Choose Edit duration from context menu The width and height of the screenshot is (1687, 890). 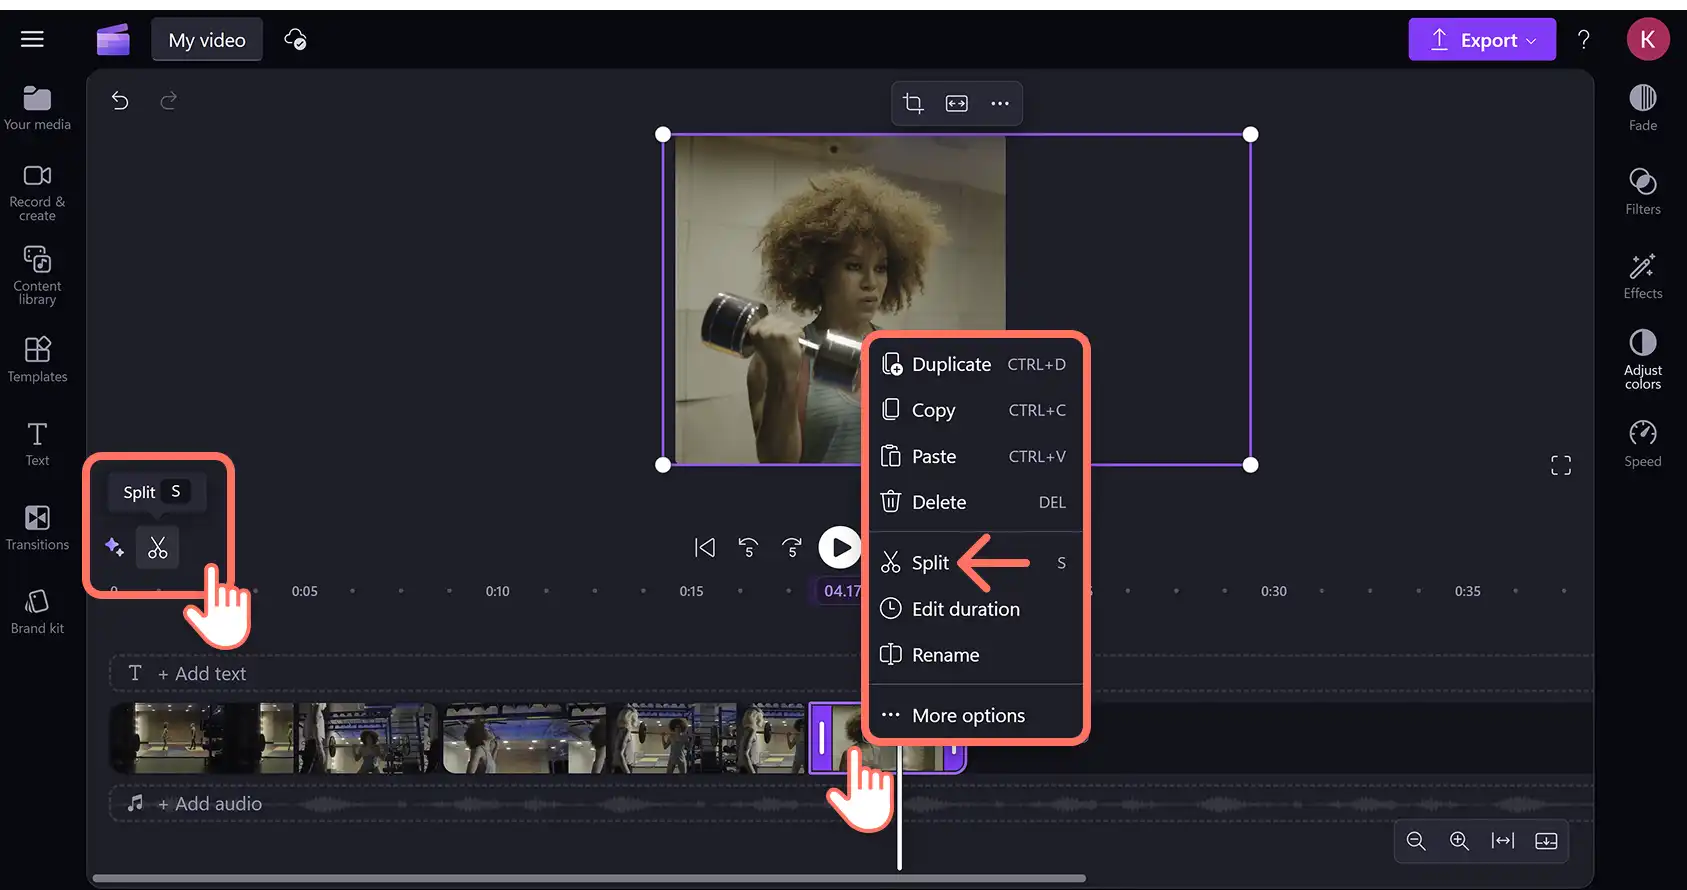975,609
